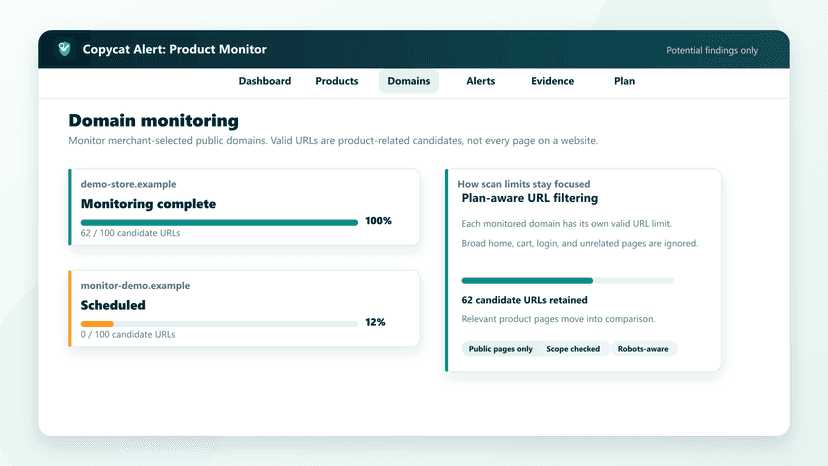
Task: Click the Copycat Alert: Product Monitor title
Action: 174,49
